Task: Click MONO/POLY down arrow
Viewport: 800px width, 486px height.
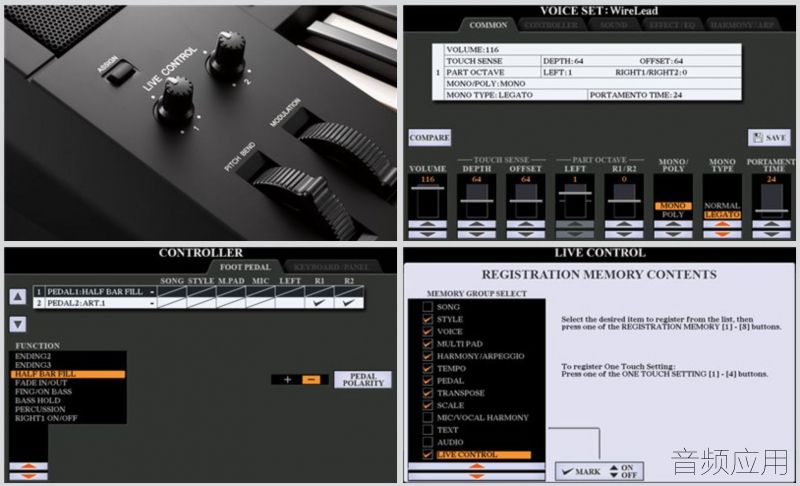Action: pyautogui.click(x=673, y=235)
